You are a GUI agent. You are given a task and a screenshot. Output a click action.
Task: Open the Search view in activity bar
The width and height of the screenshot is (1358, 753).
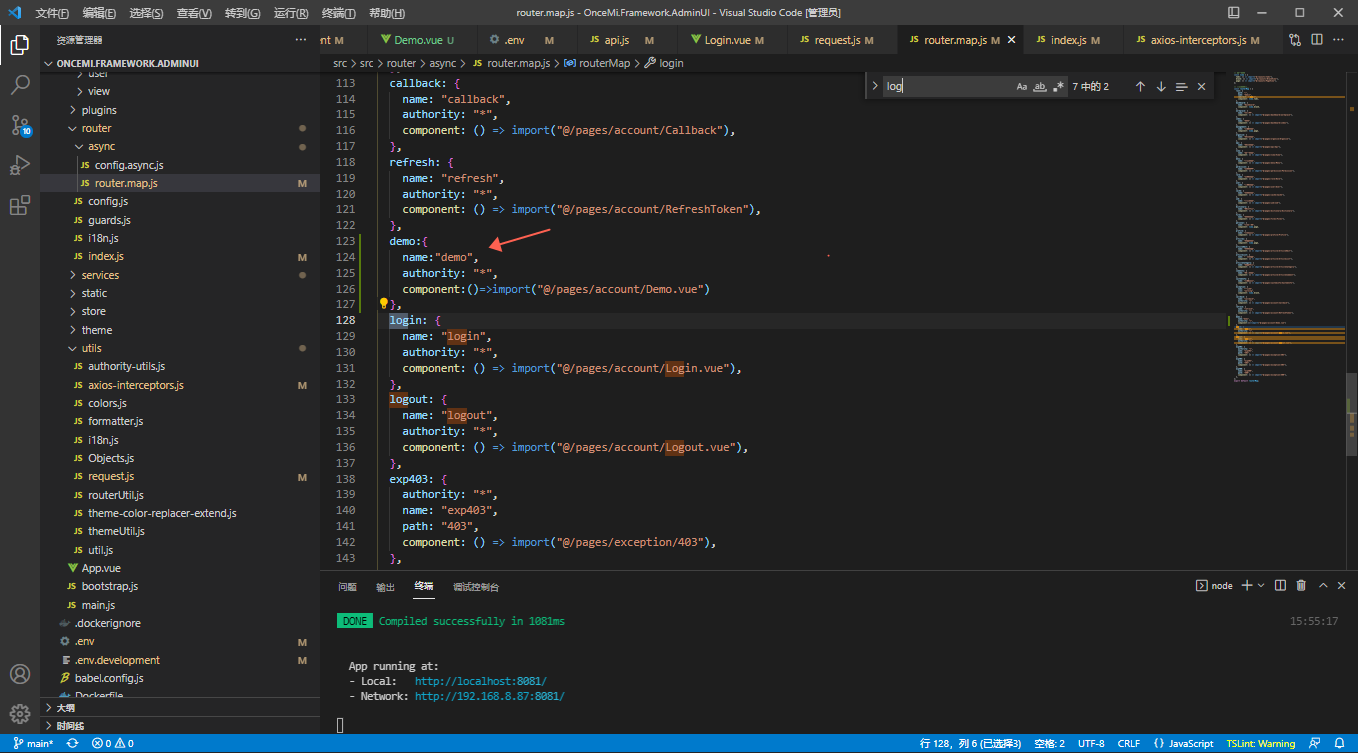point(20,85)
